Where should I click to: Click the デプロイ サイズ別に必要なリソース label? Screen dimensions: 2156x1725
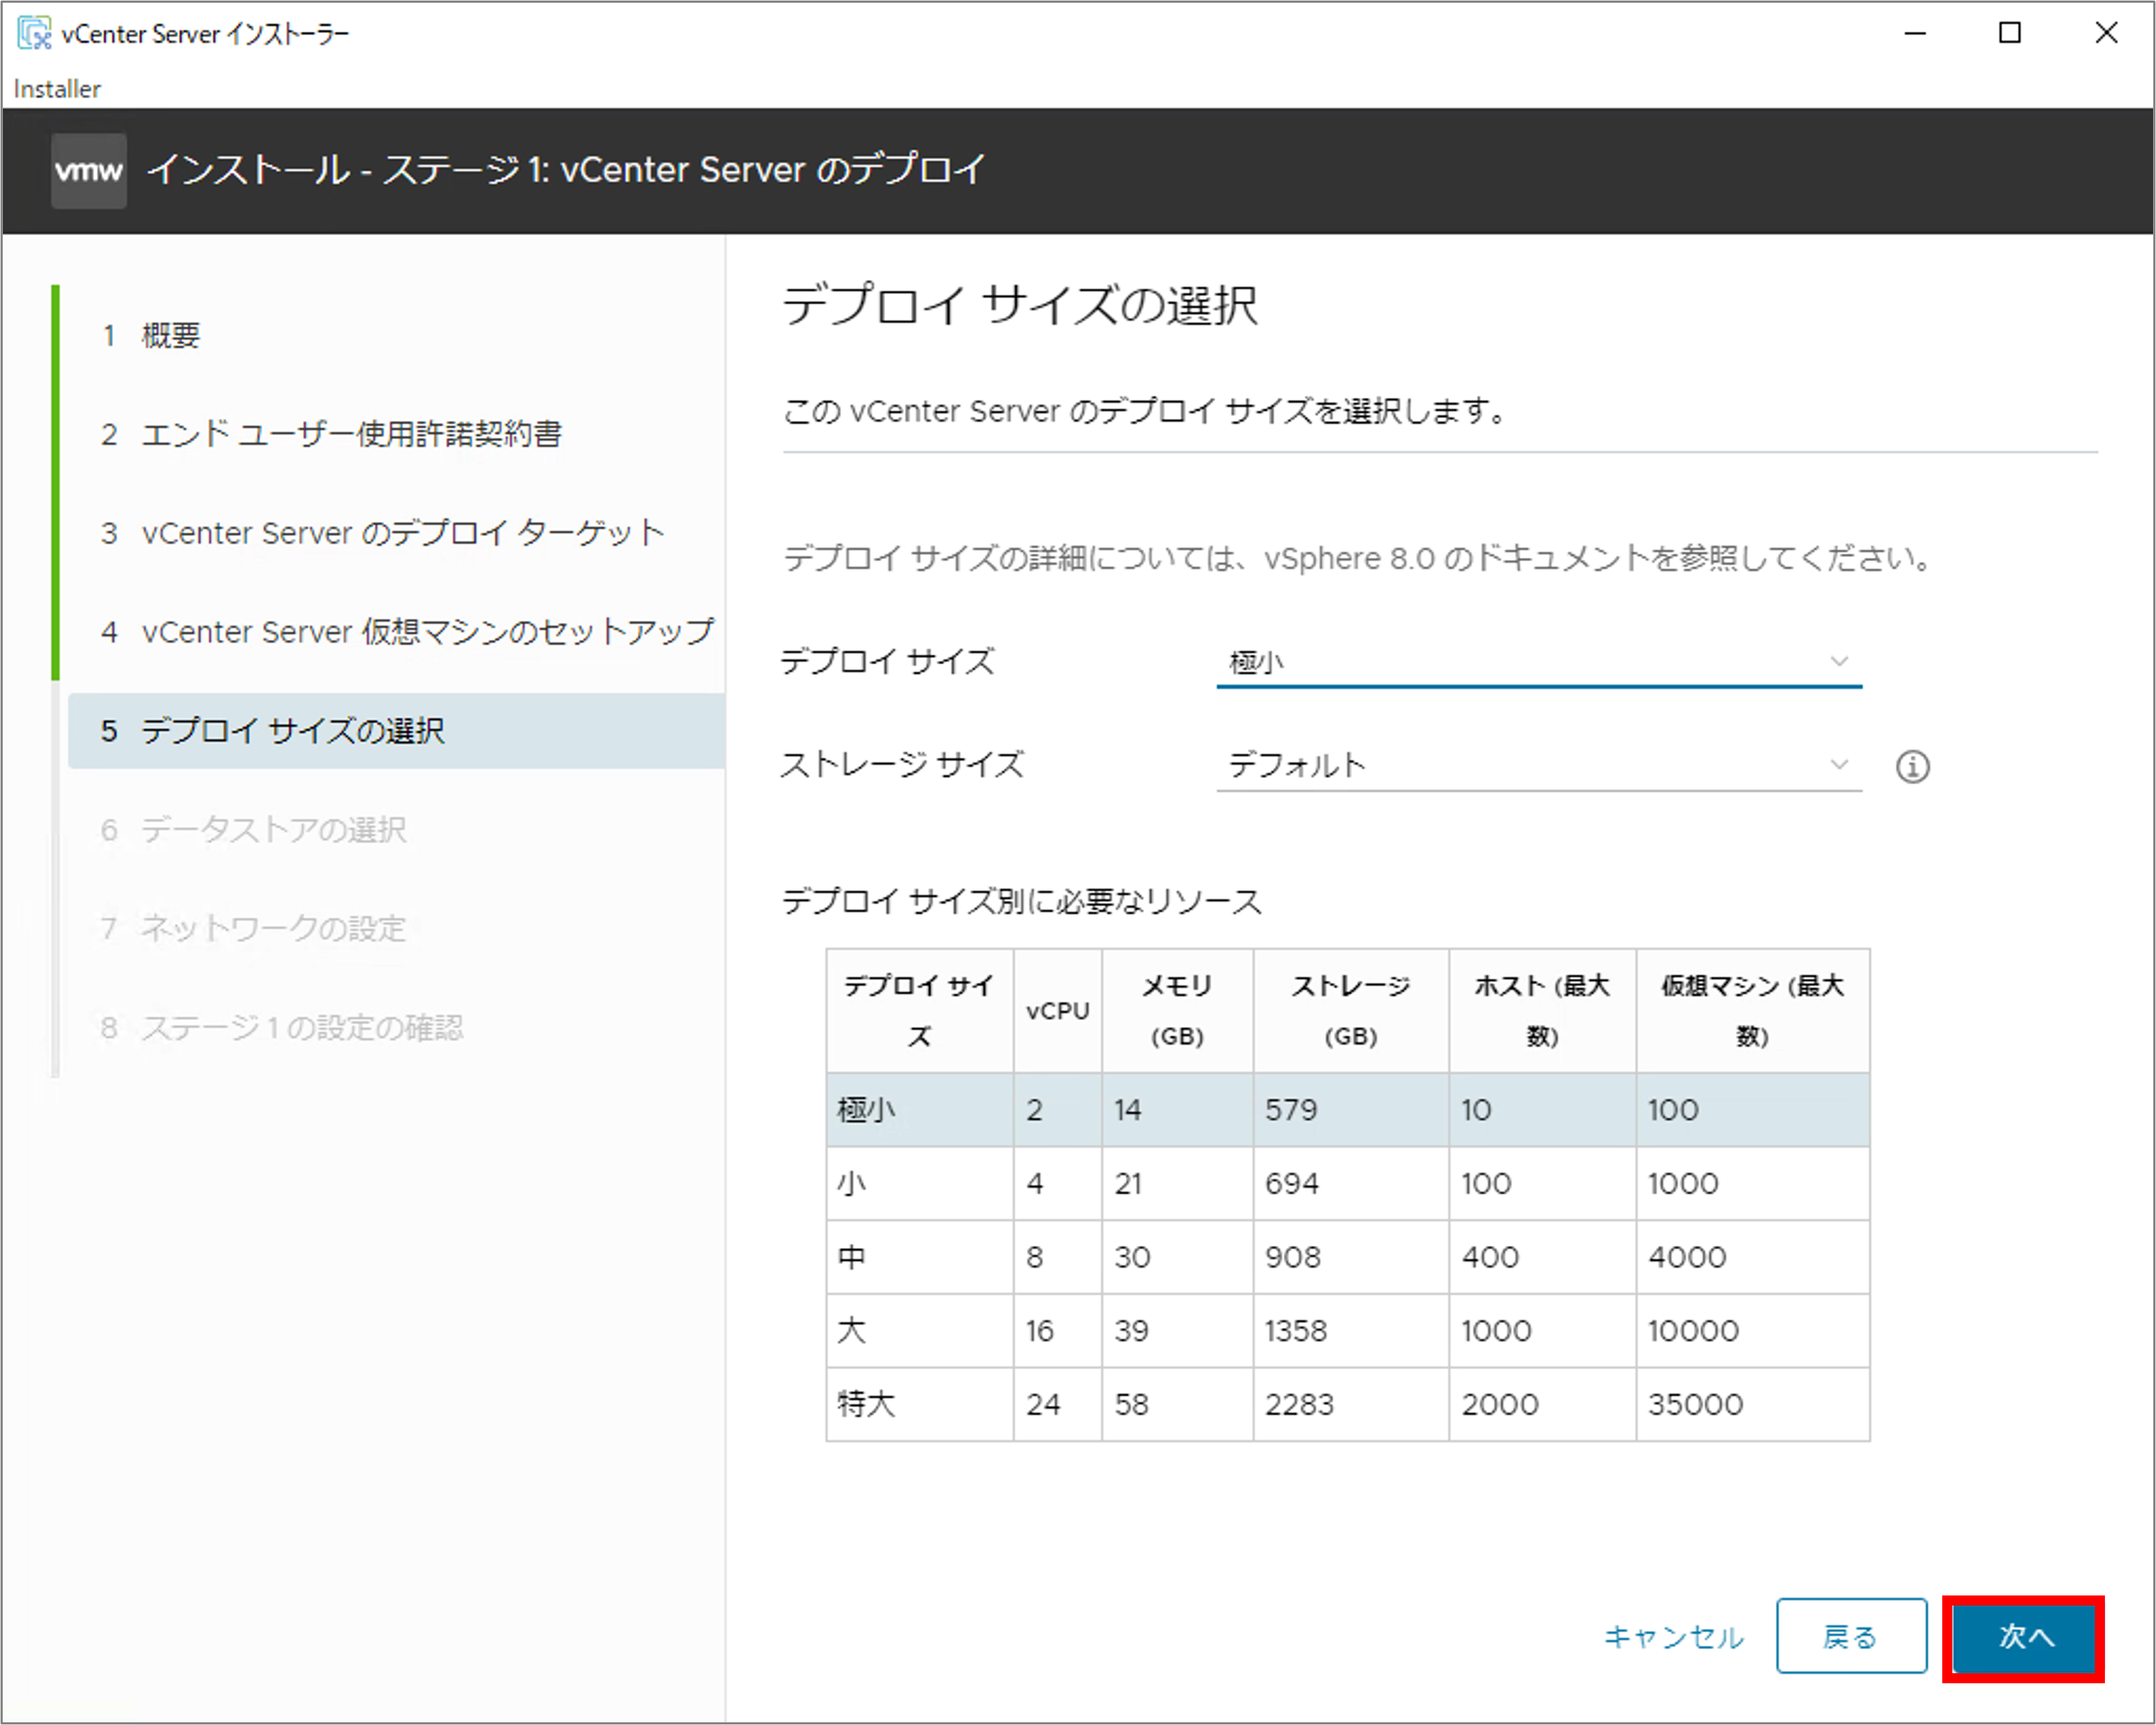(x=1021, y=902)
